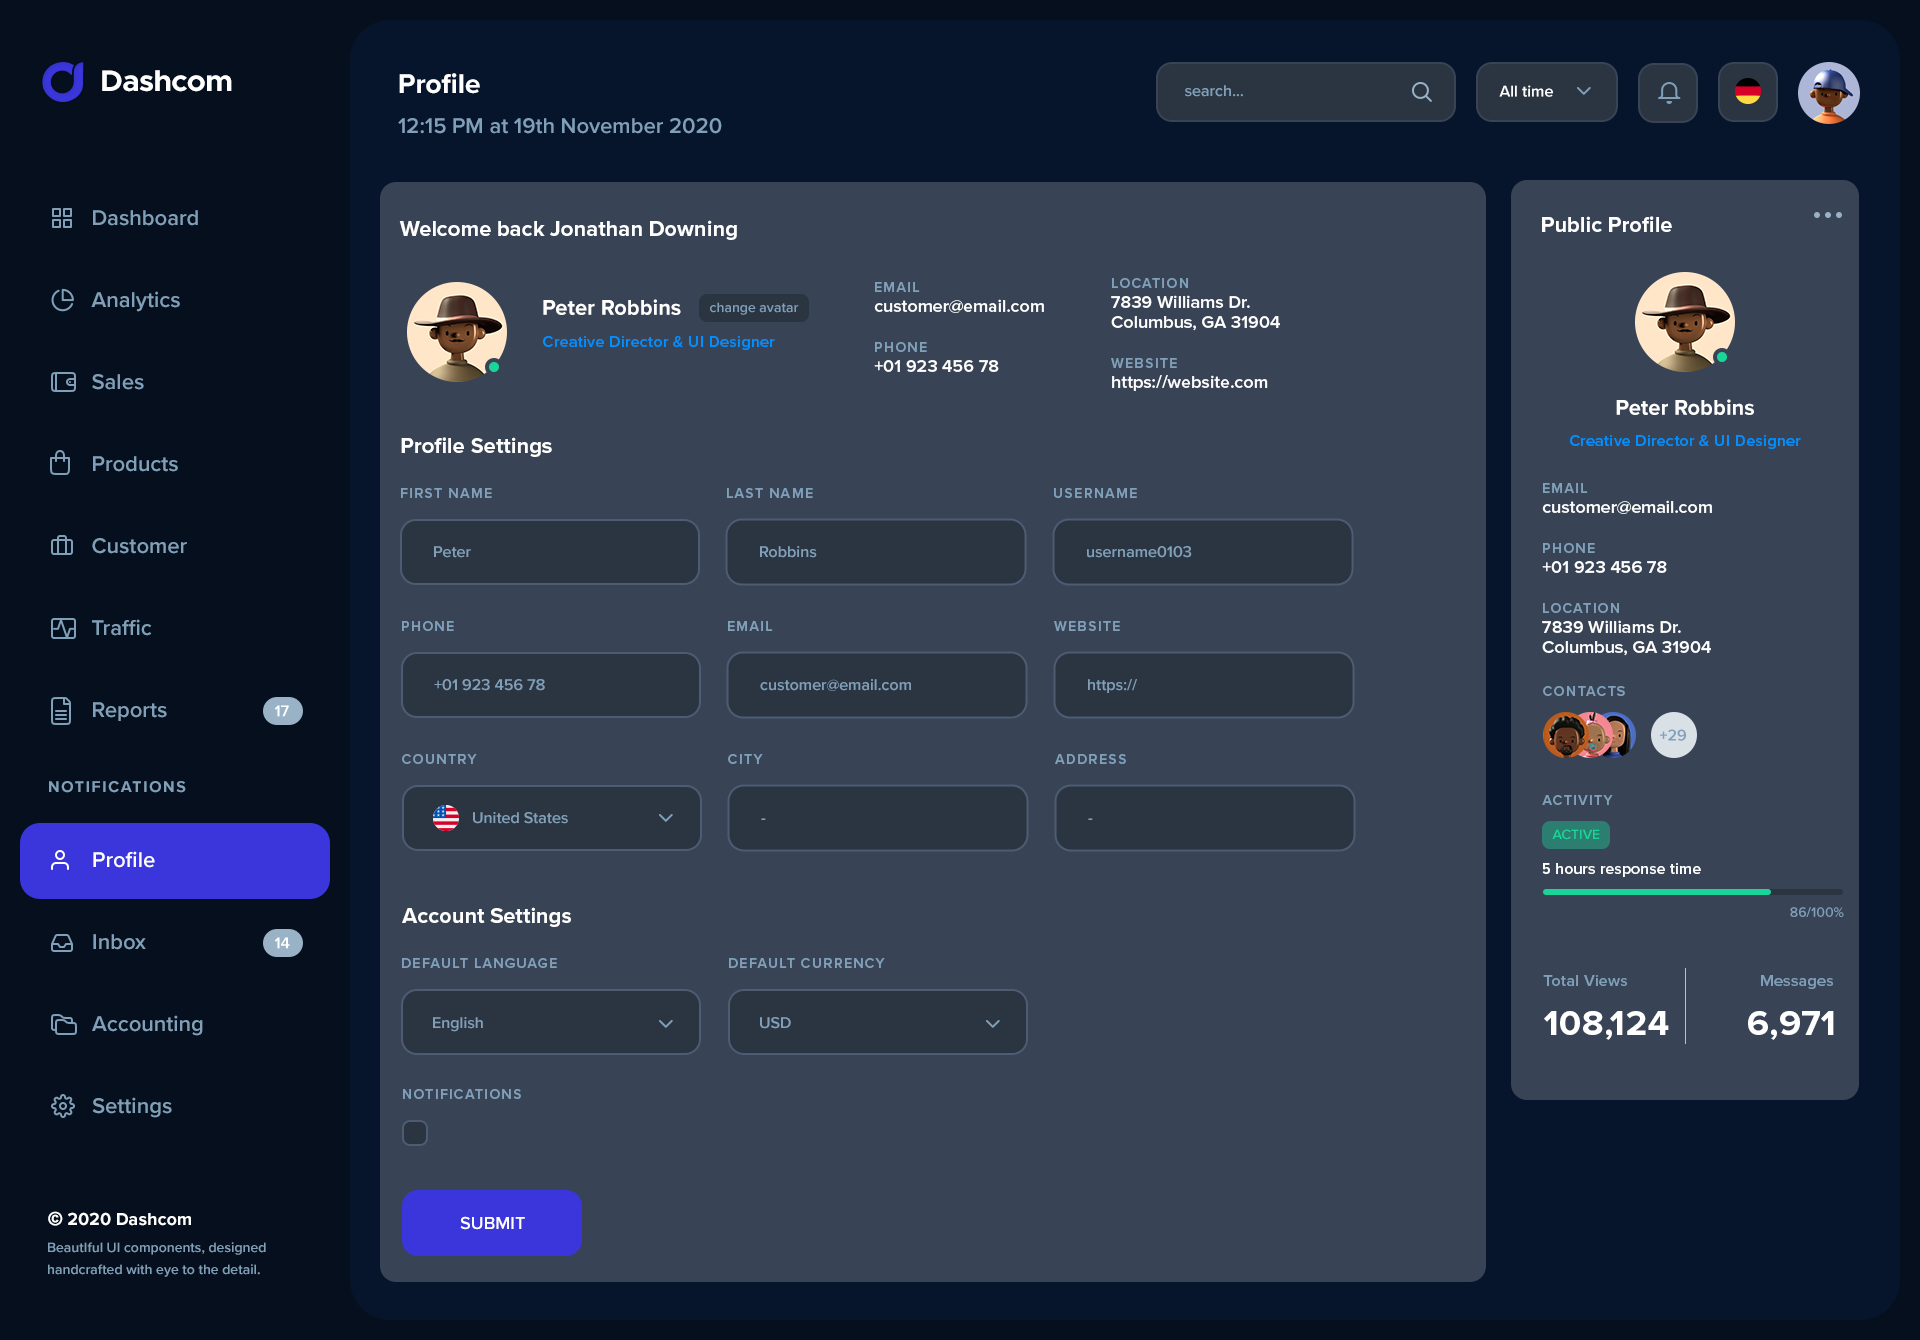
Task: Open the All time period dropdown
Action: point(1545,91)
